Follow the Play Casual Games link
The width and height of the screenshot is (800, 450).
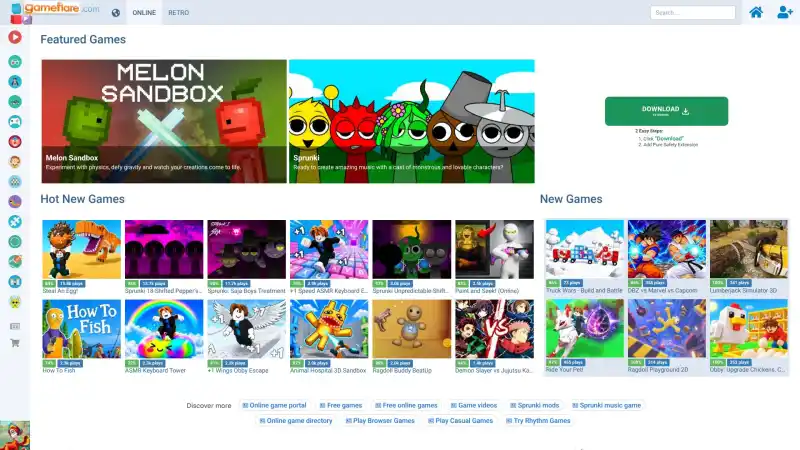coord(461,420)
